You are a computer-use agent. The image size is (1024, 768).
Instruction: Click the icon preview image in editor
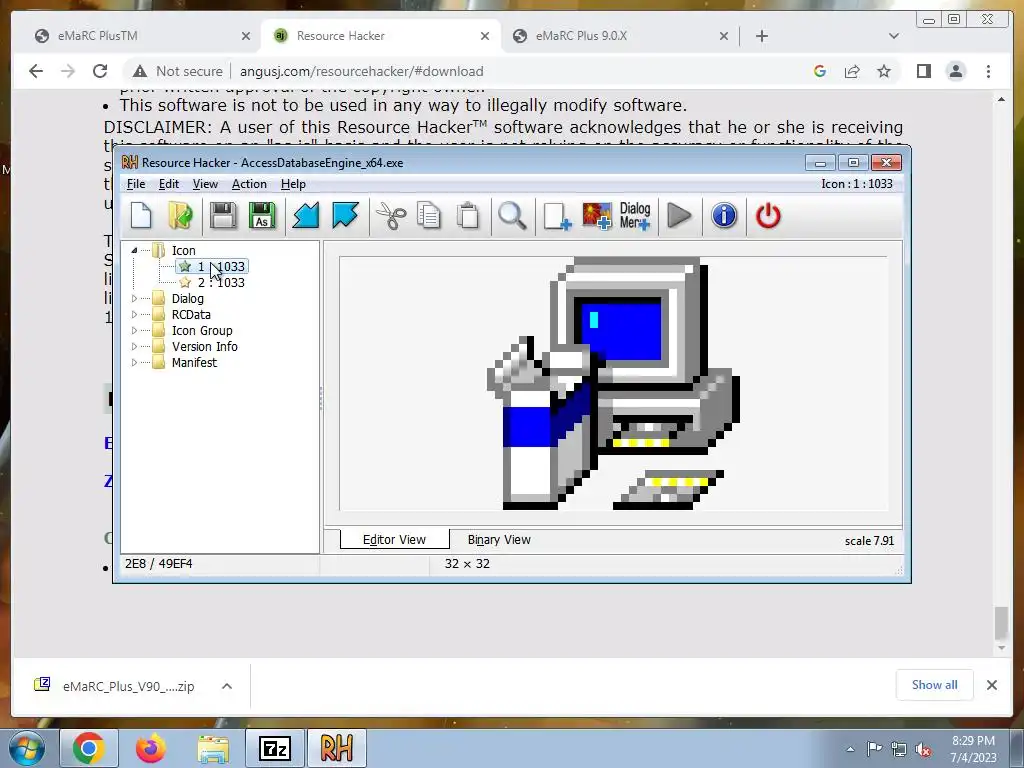point(613,383)
